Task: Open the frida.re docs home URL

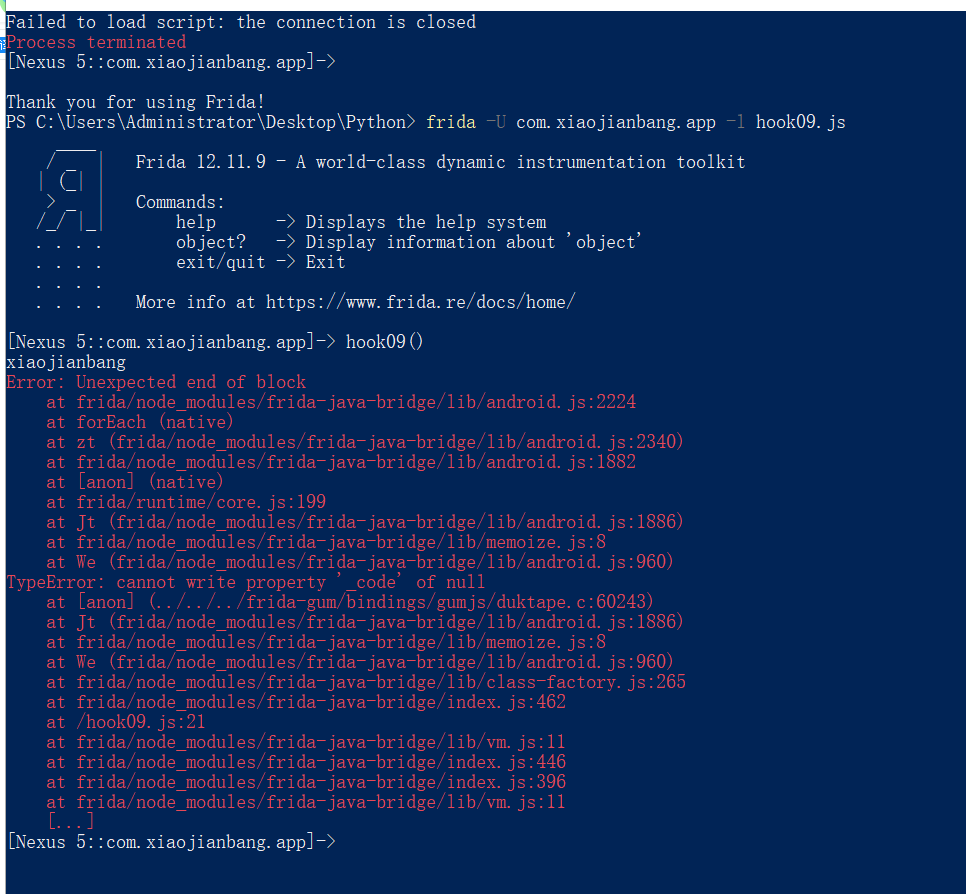Action: point(421,302)
